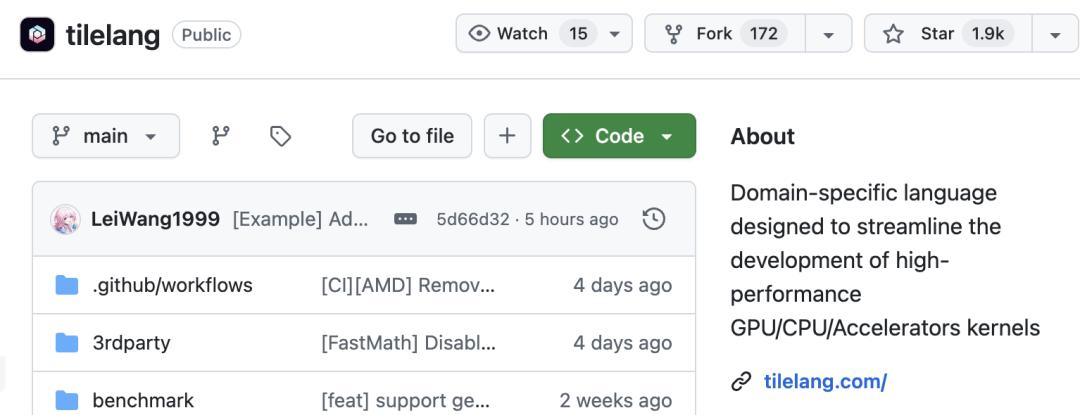
Task: Expand commit message ellipsis icon
Action: coord(405,219)
